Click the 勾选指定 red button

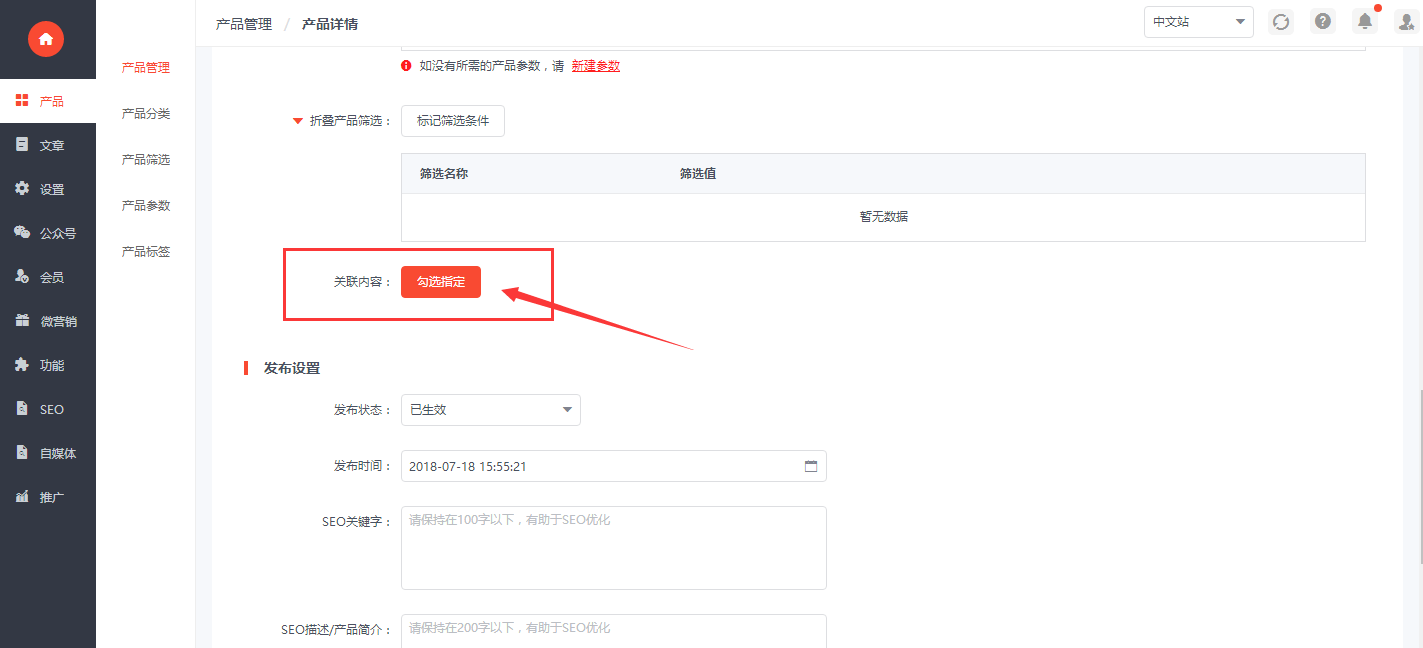[x=441, y=282]
